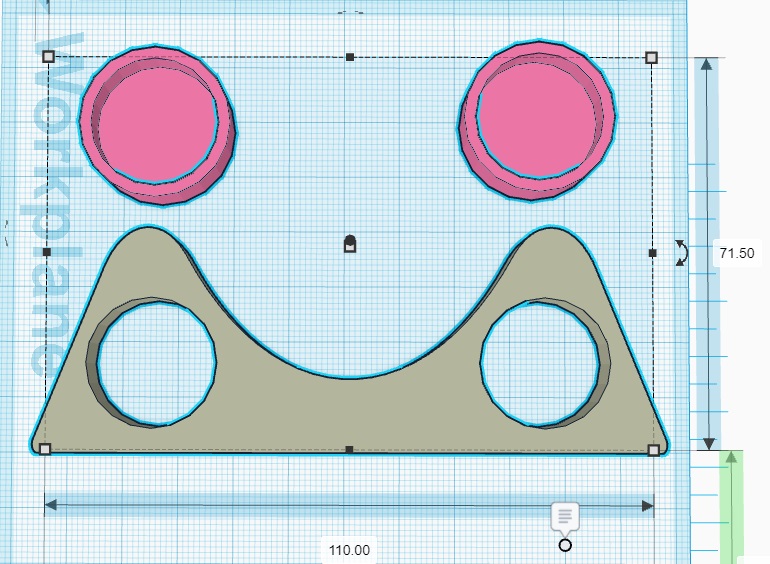Image resolution: width=770 pixels, height=564 pixels.
Task: Click the black cone height handle
Action: (x=349, y=242)
